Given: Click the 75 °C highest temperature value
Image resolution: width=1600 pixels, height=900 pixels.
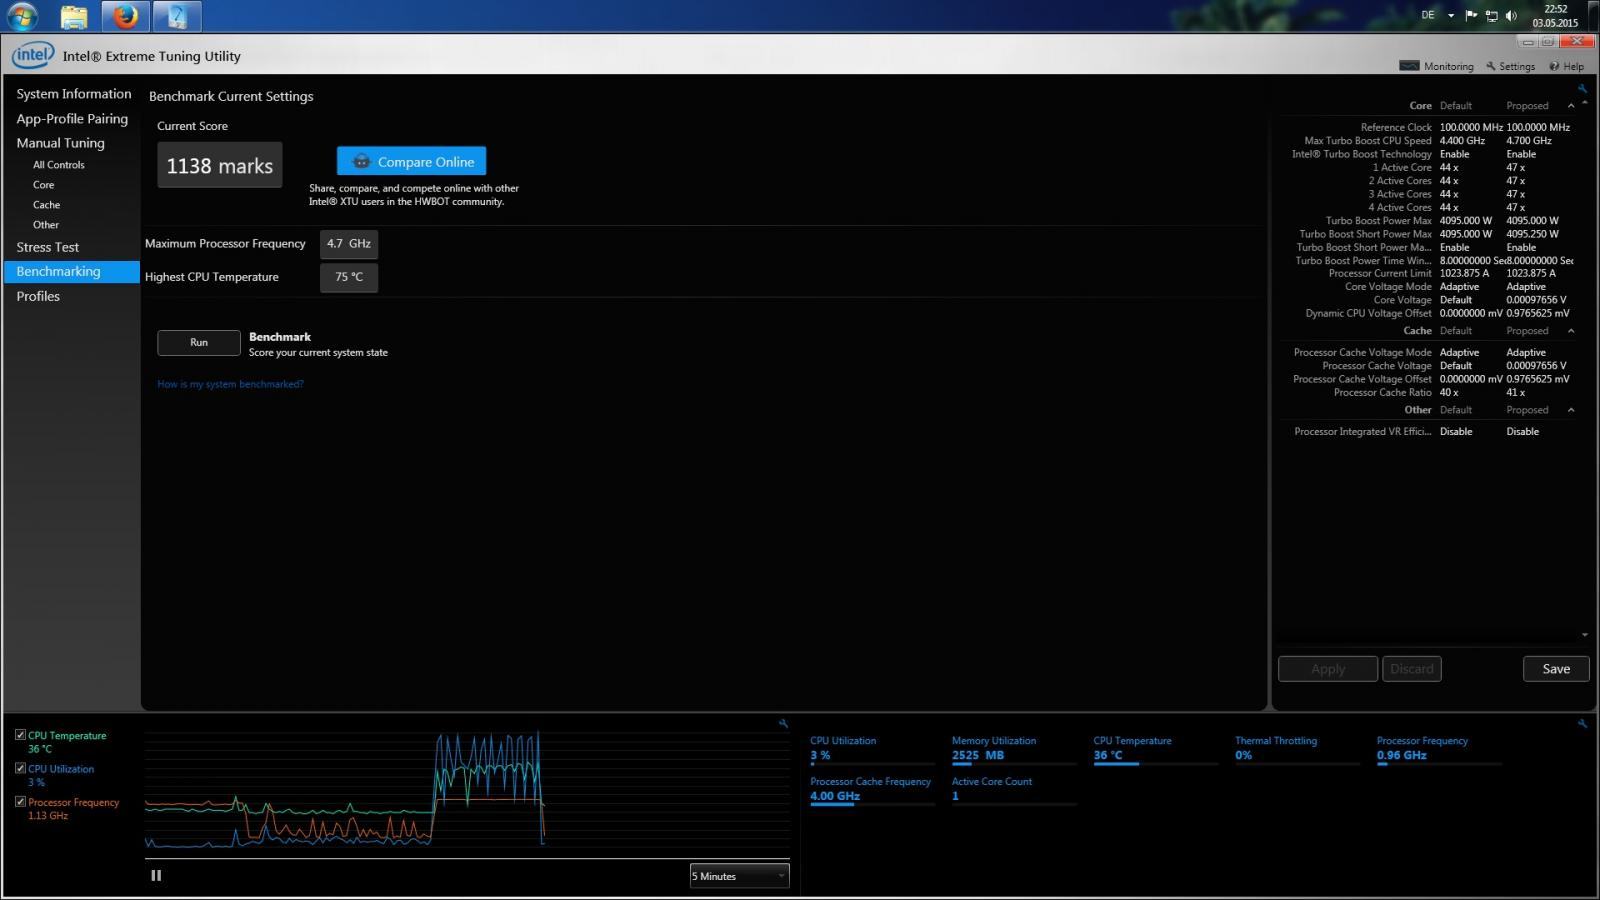Looking at the screenshot, I should 349,277.
